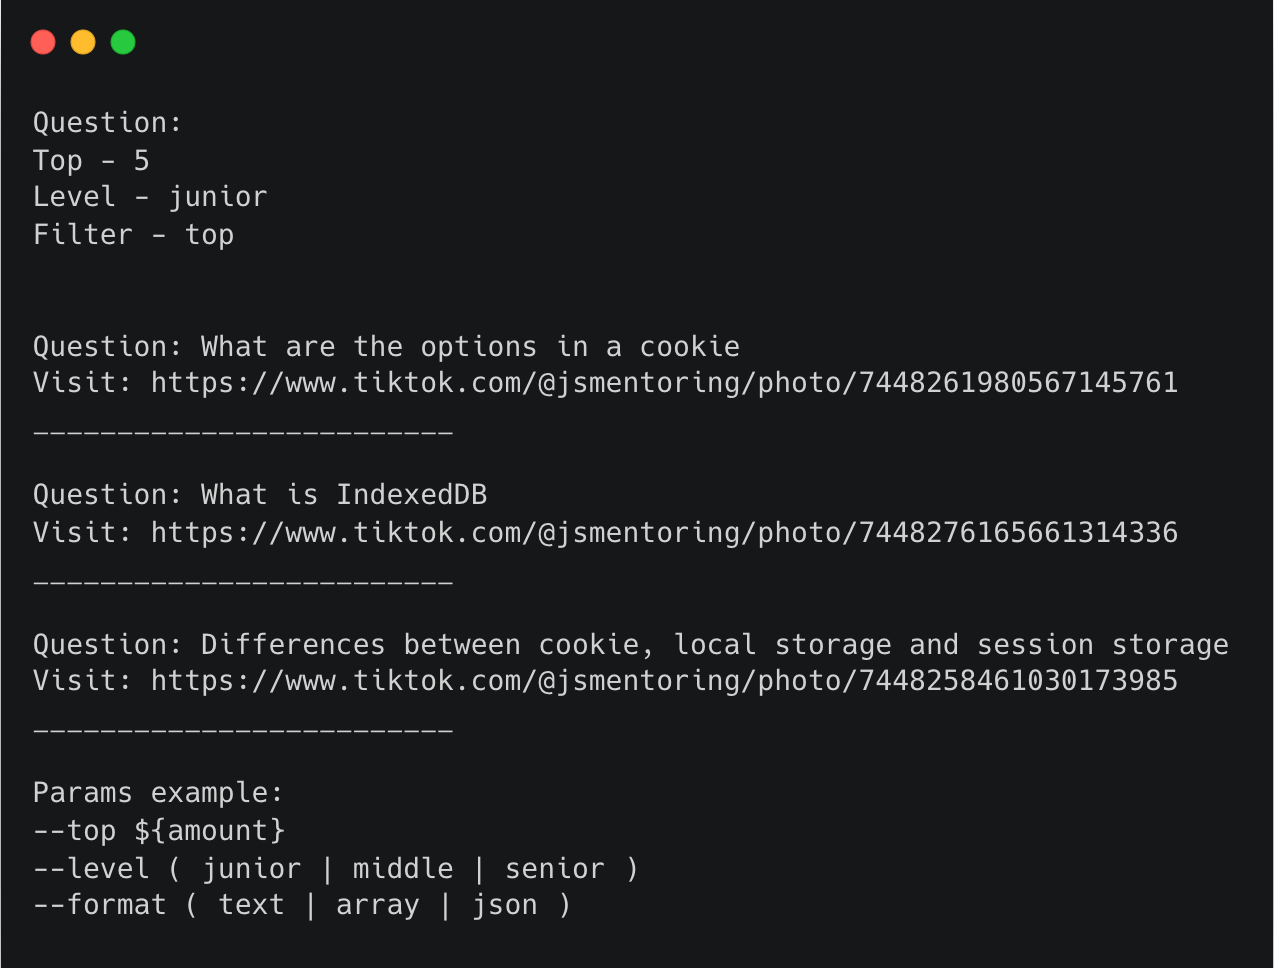The image size is (1274, 968).
Task: Open the TikTok link for storage differences
Action: coord(664,681)
